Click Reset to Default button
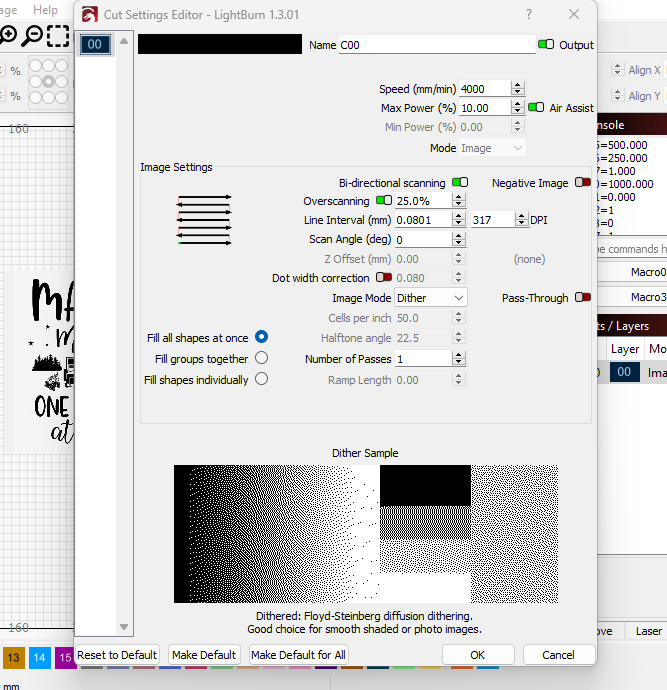 pos(117,655)
